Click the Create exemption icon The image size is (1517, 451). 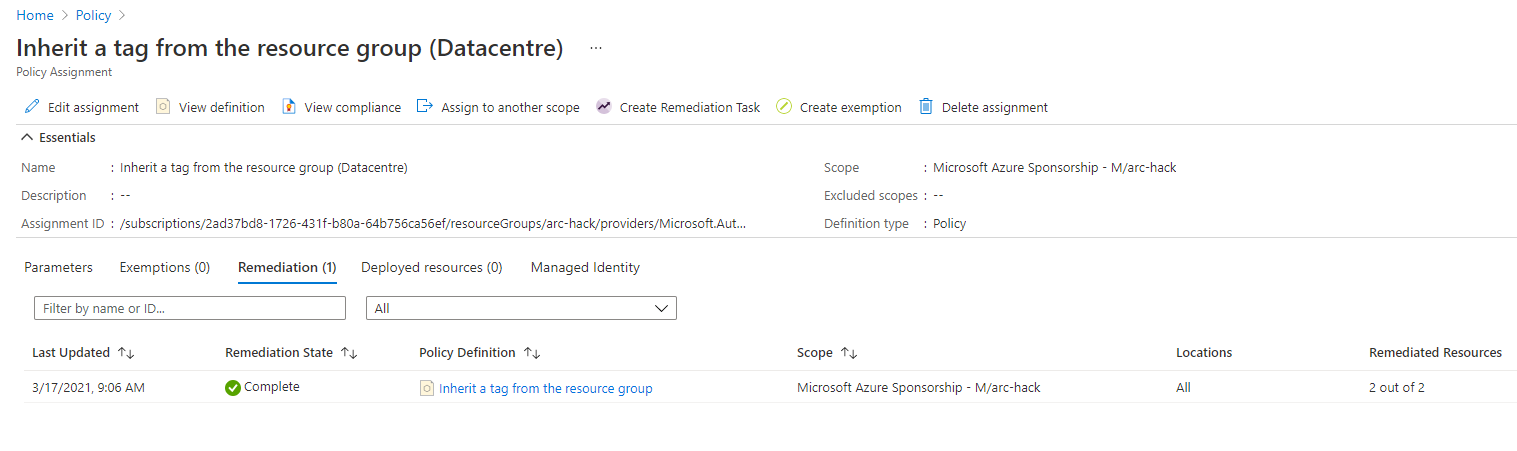click(x=784, y=107)
